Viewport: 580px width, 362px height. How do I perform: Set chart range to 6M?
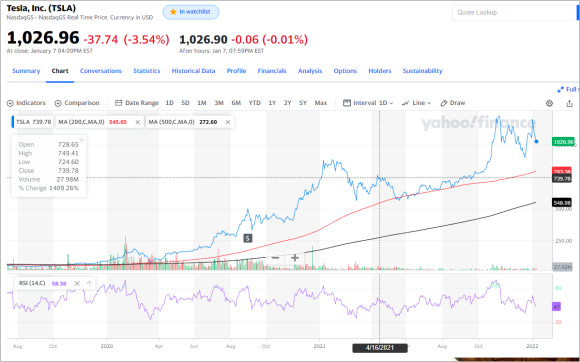point(236,103)
